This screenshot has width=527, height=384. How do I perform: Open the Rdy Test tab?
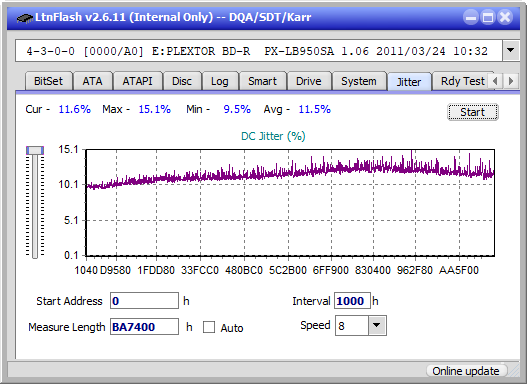click(x=462, y=81)
